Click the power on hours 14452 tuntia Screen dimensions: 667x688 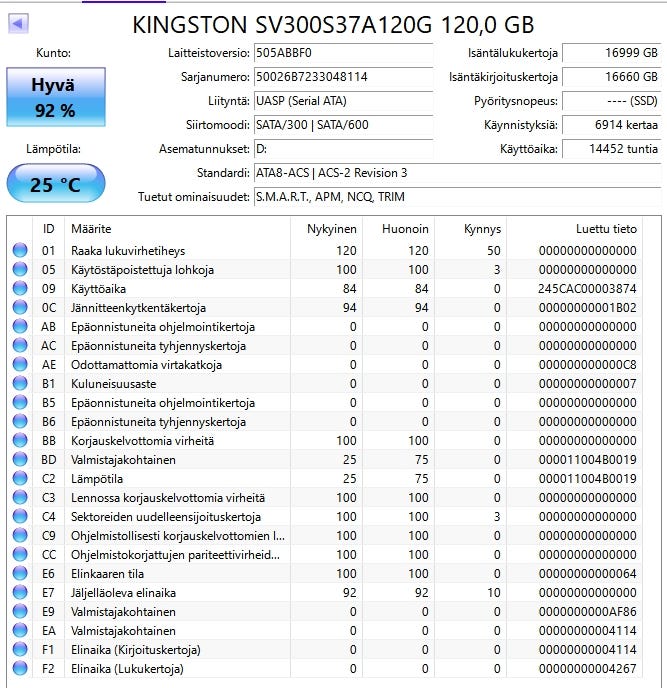(x=611, y=149)
